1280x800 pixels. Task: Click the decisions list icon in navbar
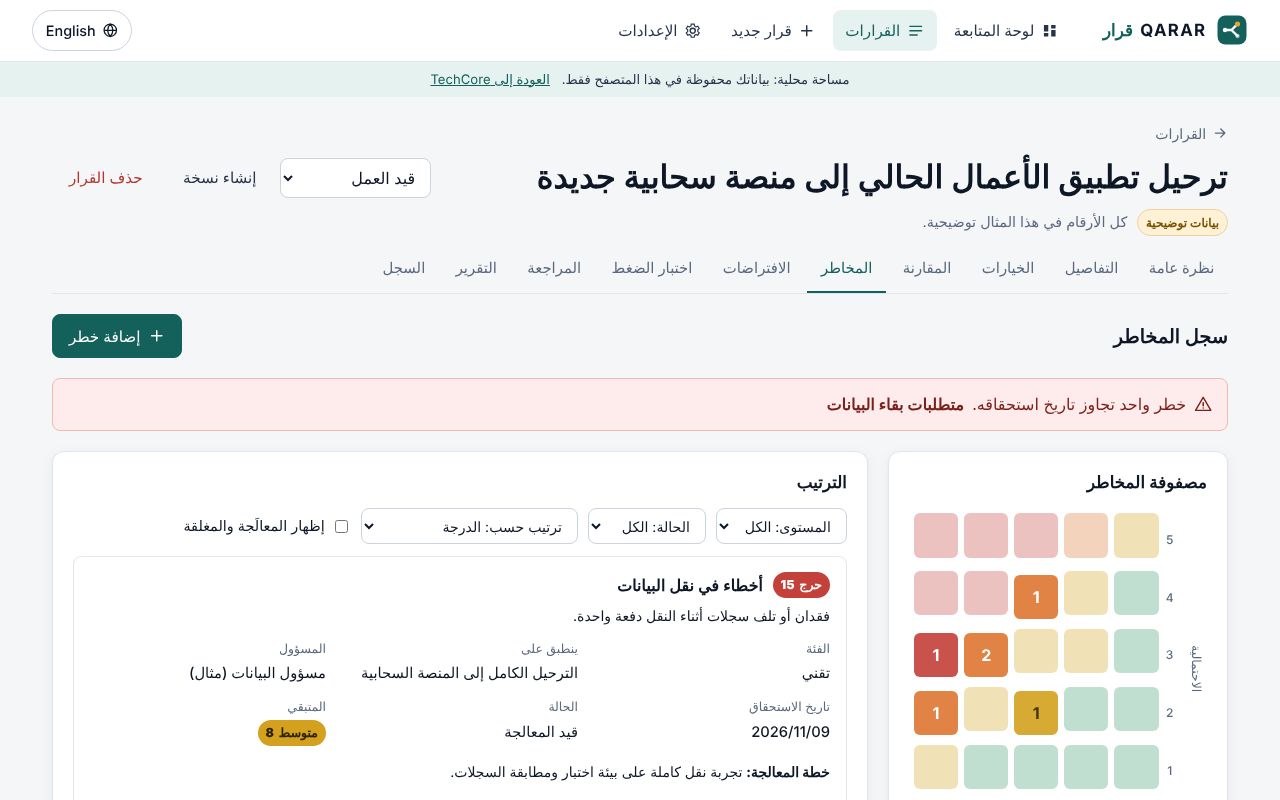pos(916,31)
